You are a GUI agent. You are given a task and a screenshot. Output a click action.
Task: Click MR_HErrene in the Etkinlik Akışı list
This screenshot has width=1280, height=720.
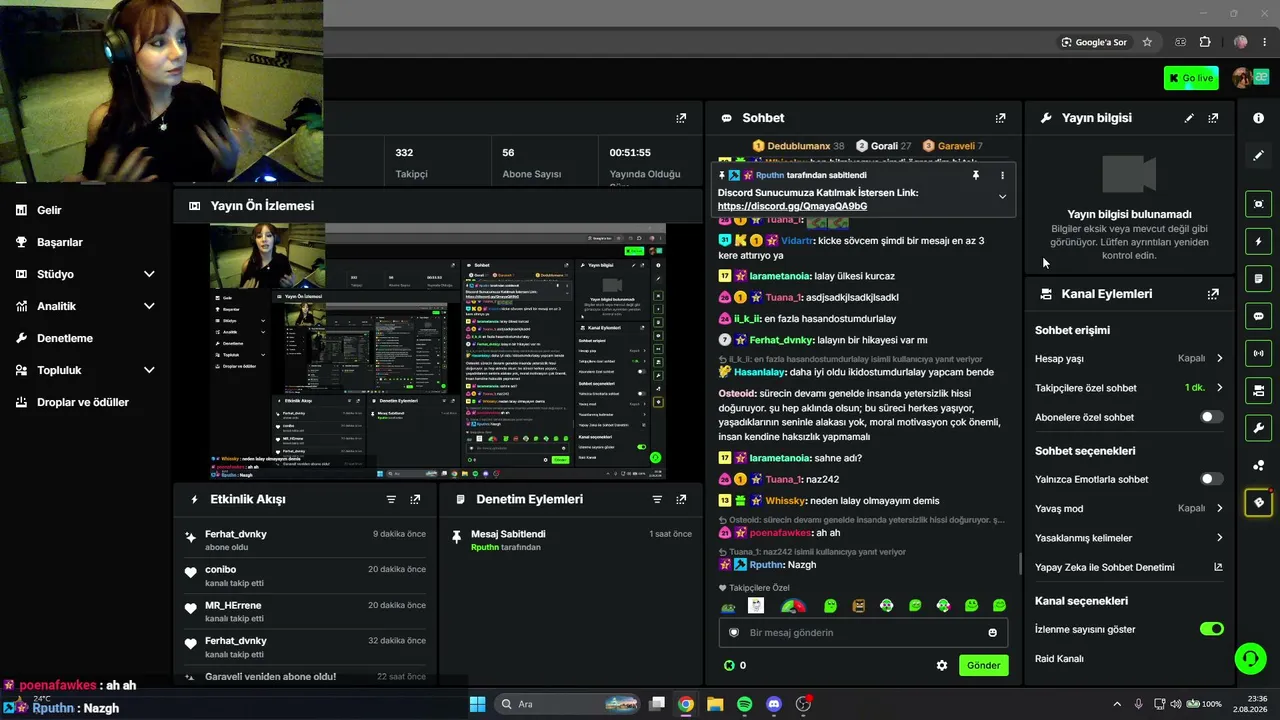[233, 605]
